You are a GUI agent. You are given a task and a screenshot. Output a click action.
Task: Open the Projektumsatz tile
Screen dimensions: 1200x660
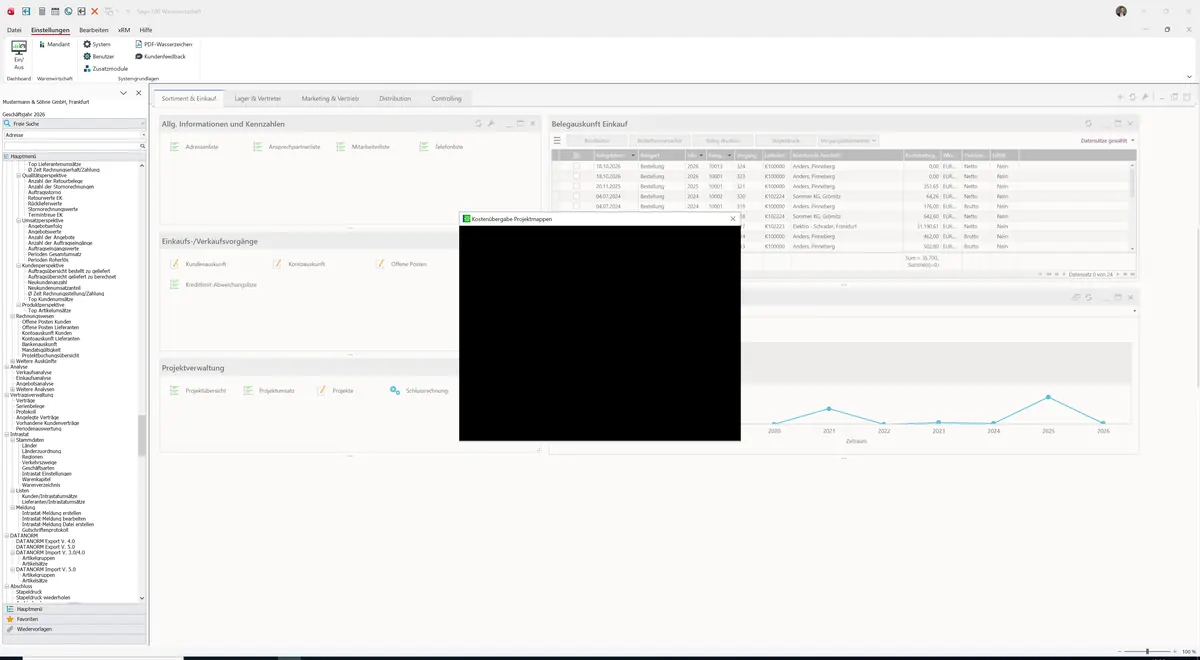[269, 390]
